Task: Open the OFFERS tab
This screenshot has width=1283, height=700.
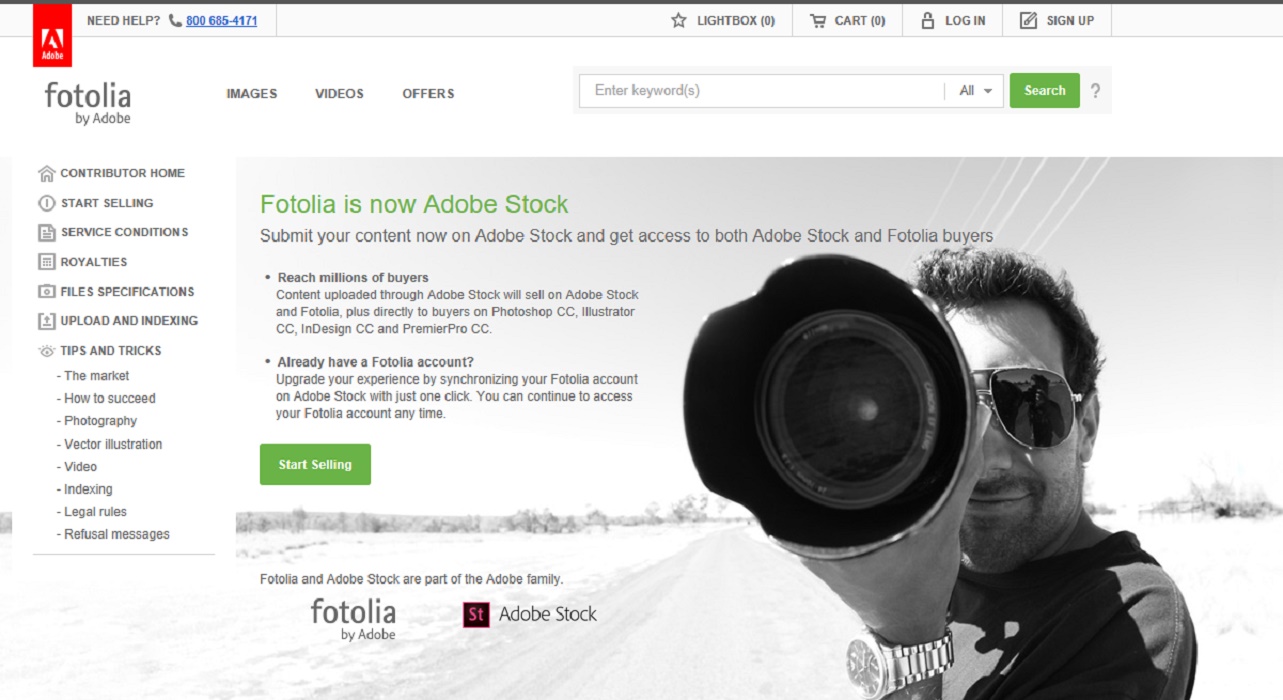Action: pos(428,93)
